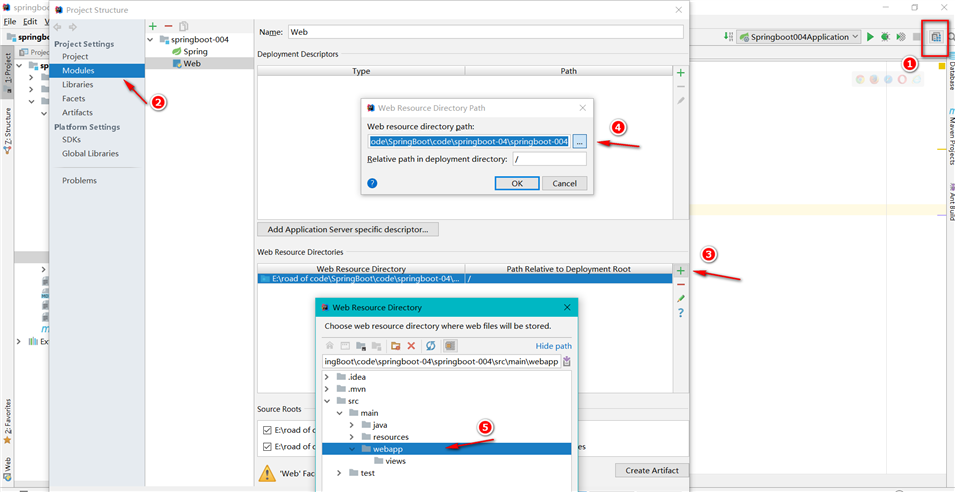Open the Maven Projects tool window
The width and height of the screenshot is (955, 492).
pos(950,138)
